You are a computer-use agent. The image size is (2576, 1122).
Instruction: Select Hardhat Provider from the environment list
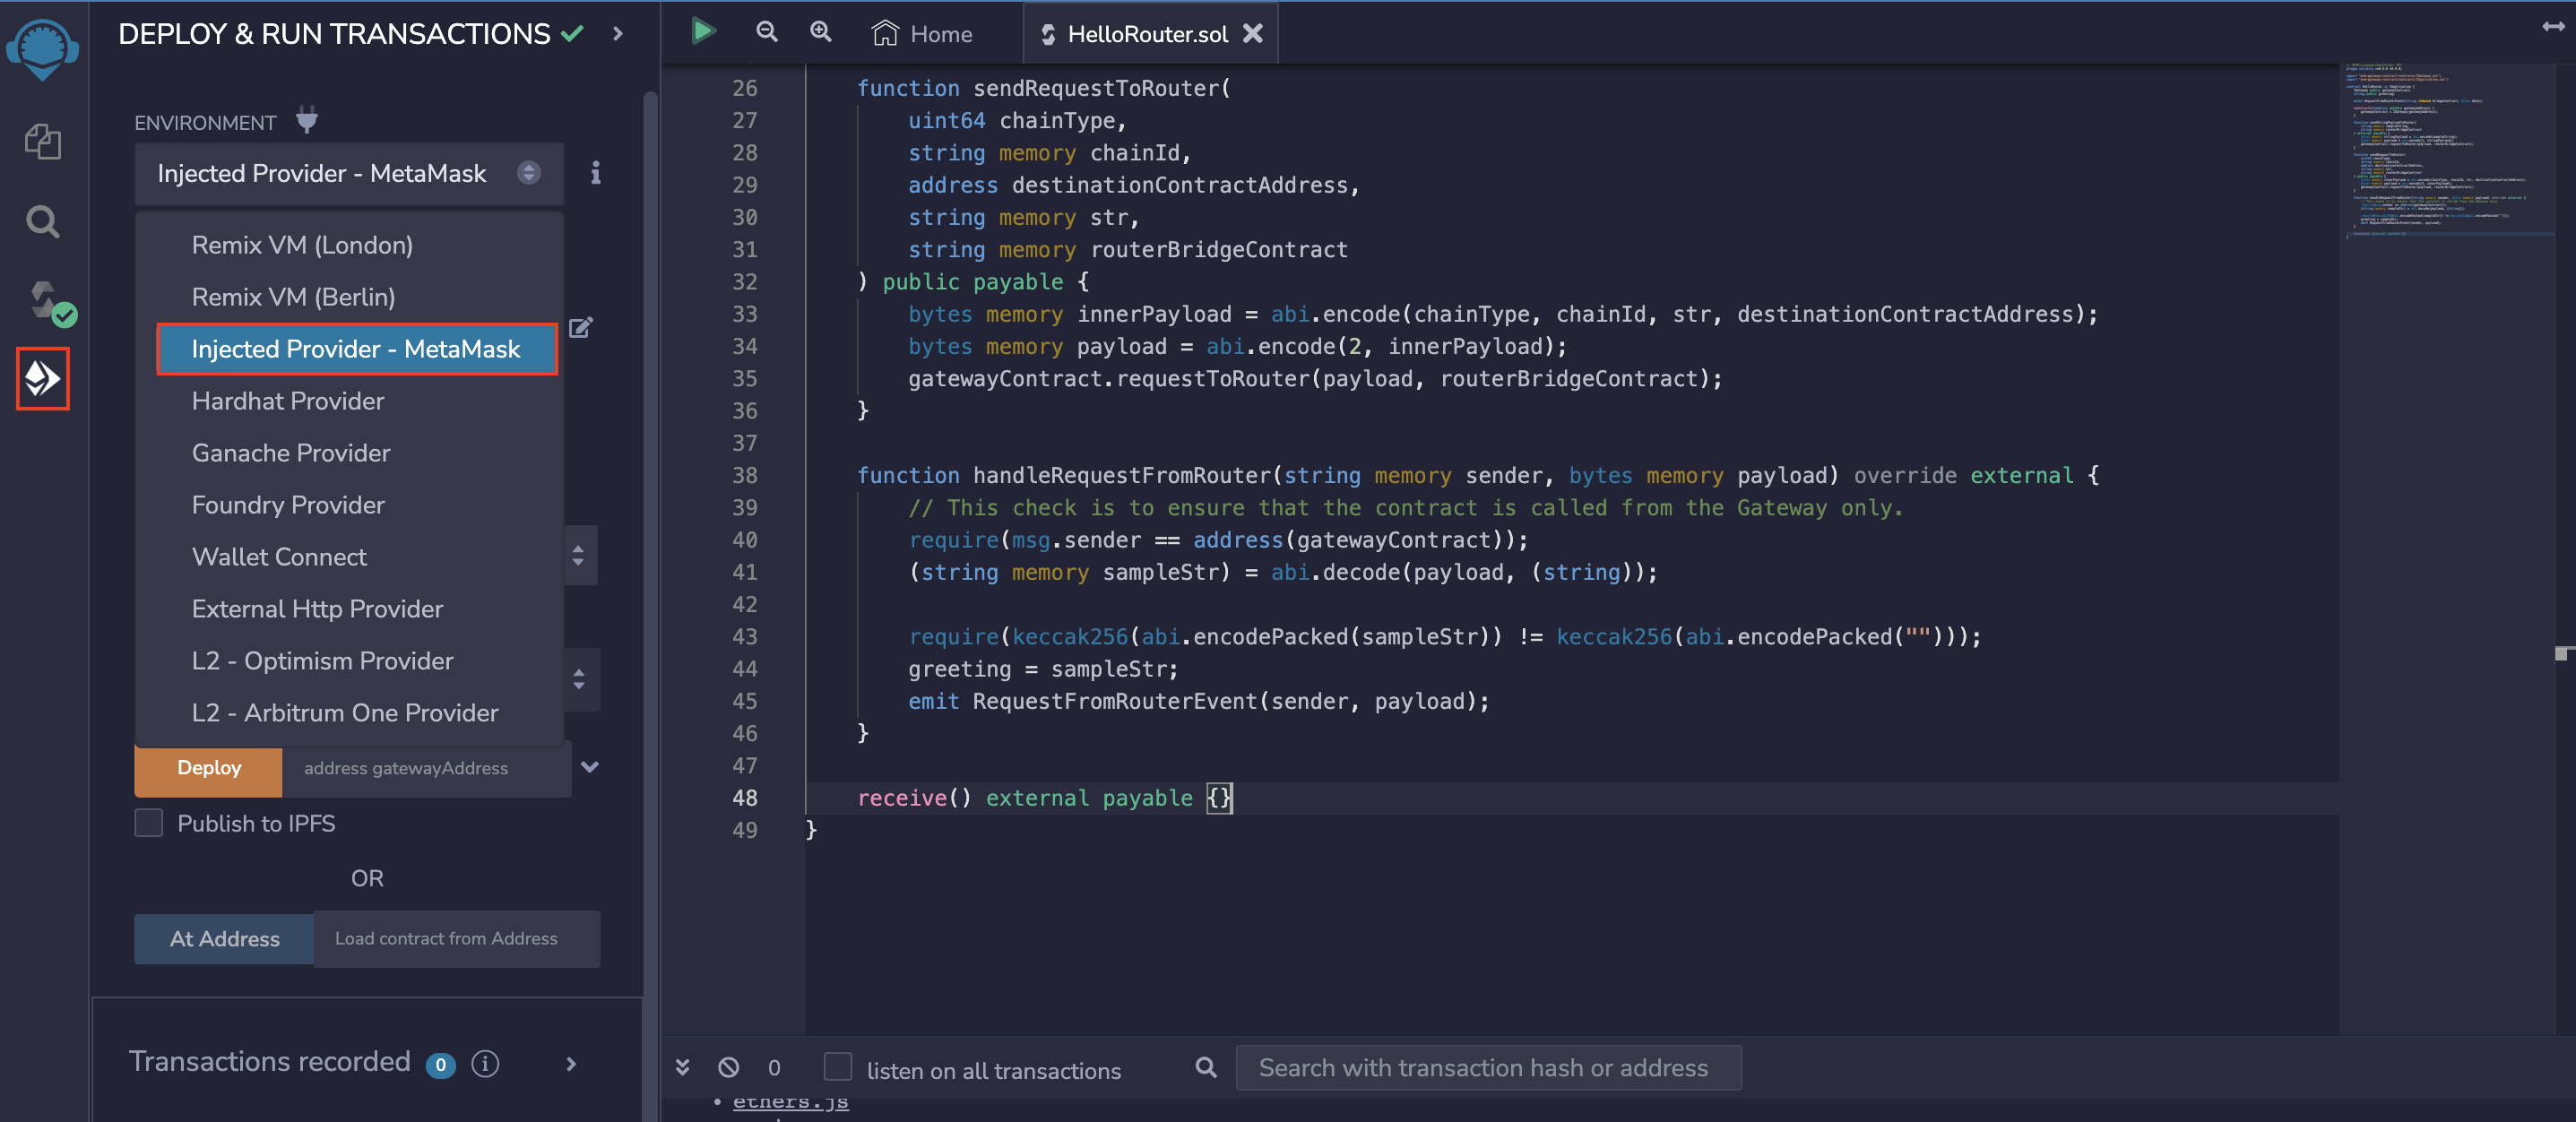288,401
